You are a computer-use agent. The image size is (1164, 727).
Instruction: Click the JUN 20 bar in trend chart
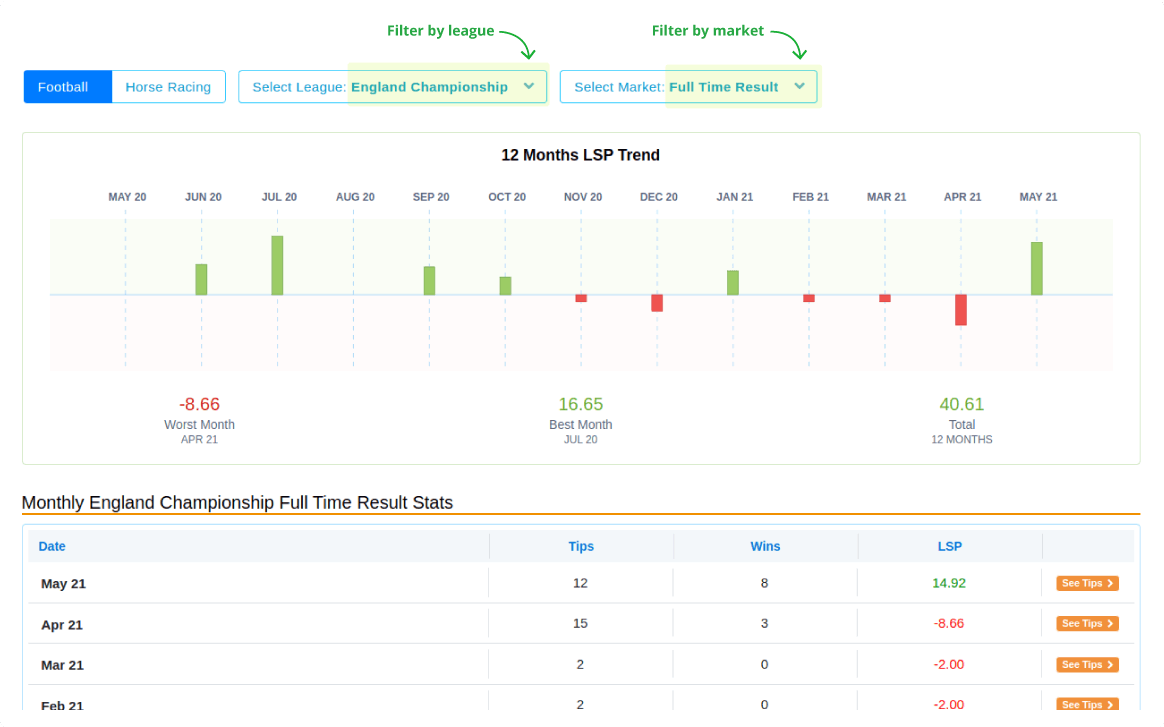coord(201,279)
